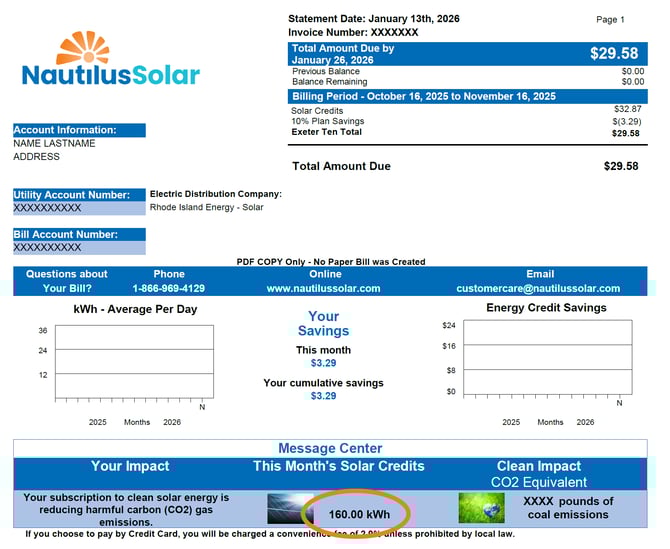The height and width of the screenshot is (549, 670).
Task: Click the 36 axis label on kWh chart
Action: pos(43,331)
